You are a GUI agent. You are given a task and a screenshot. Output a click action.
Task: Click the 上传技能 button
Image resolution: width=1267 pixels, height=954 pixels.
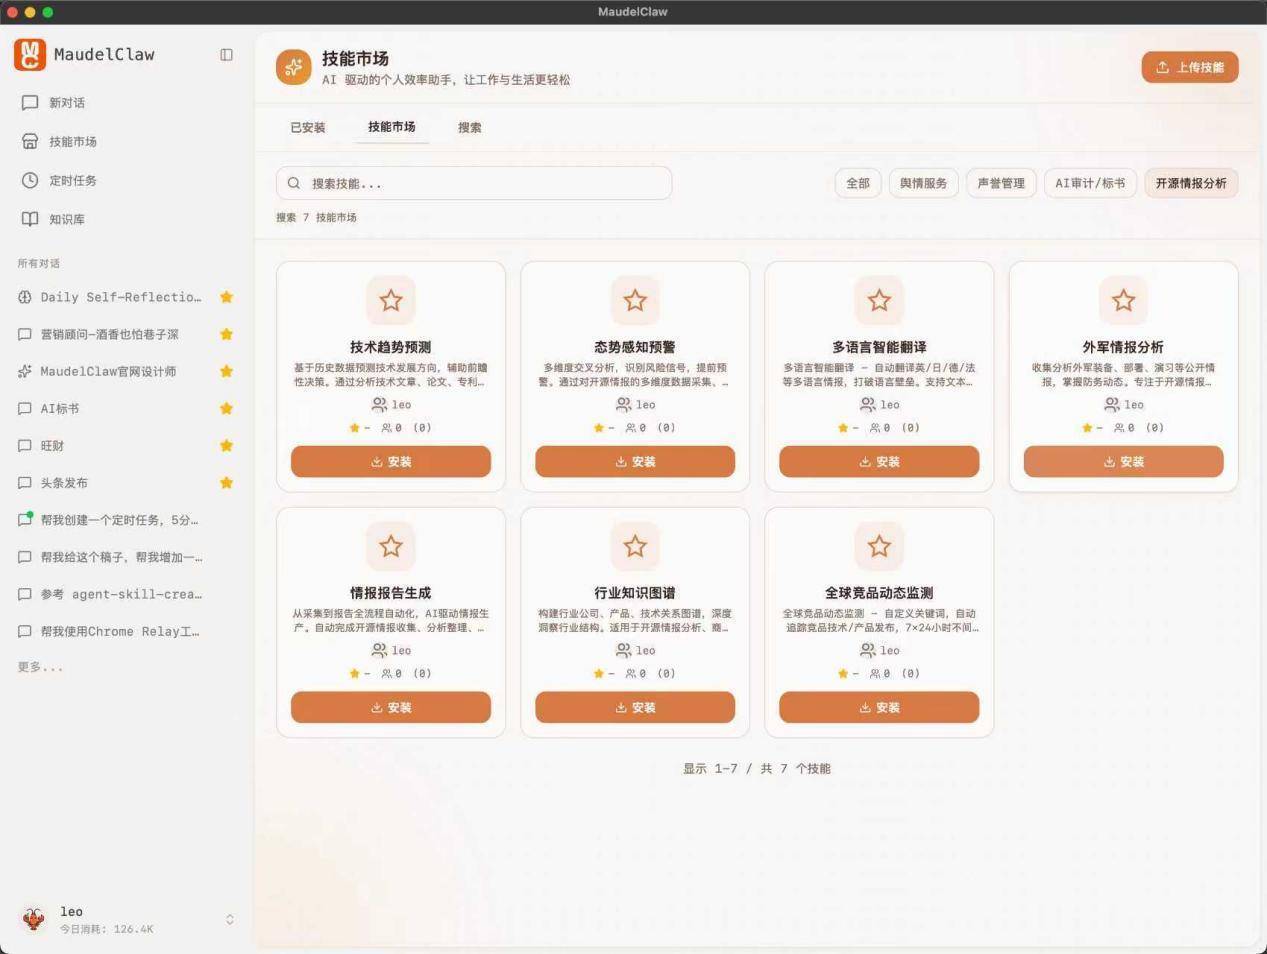[x=1189, y=67]
